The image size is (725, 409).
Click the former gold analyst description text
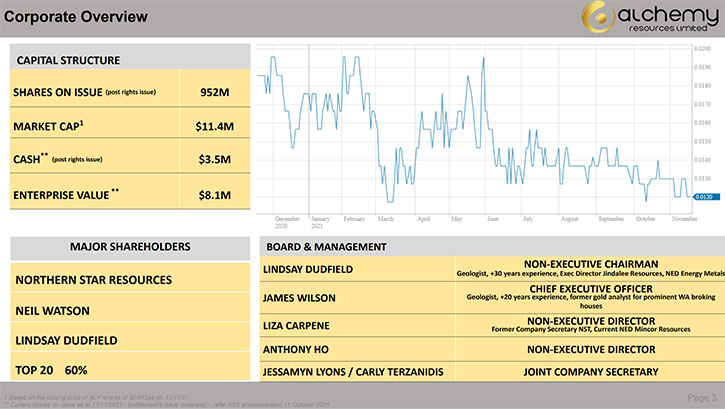pos(591,301)
